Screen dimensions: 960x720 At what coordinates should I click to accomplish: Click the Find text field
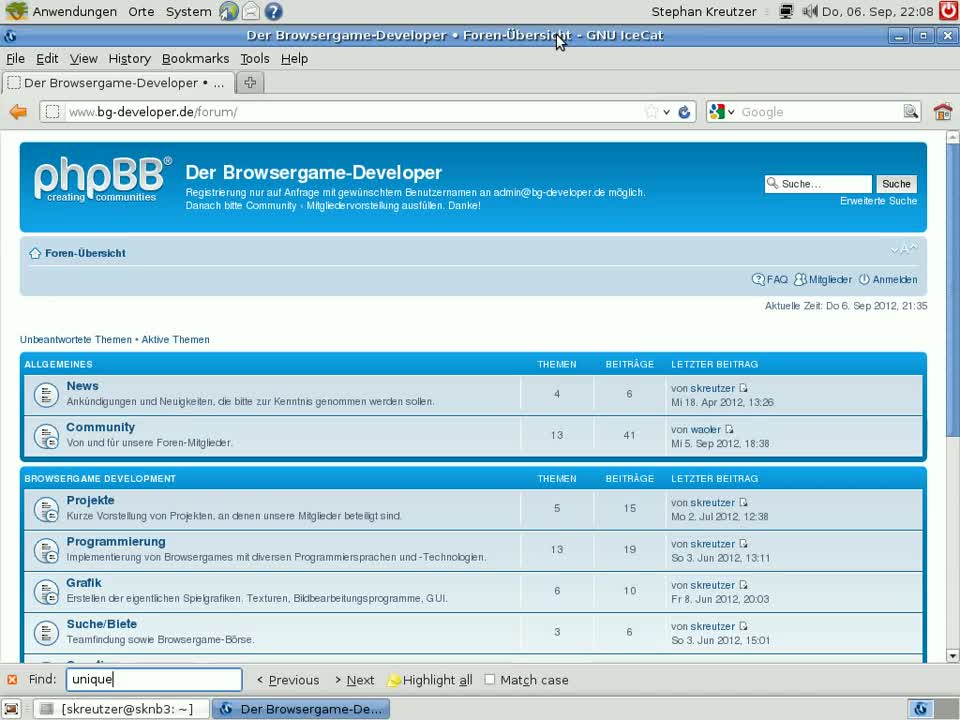(x=154, y=680)
